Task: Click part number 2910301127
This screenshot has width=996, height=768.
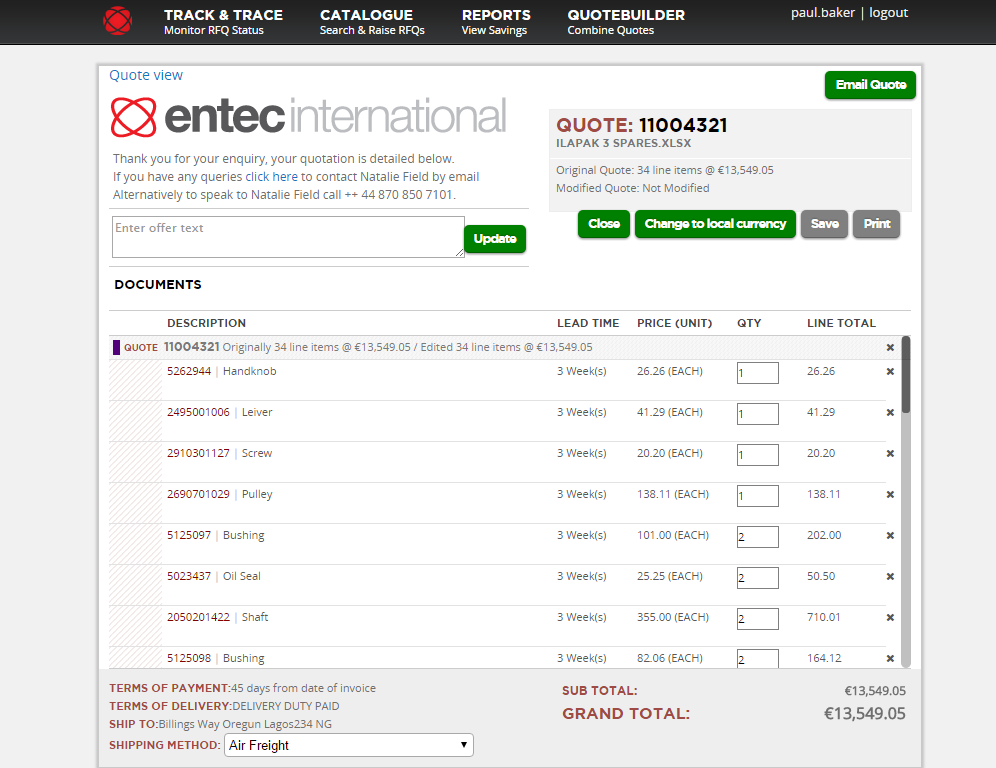Action: pyautogui.click(x=198, y=453)
